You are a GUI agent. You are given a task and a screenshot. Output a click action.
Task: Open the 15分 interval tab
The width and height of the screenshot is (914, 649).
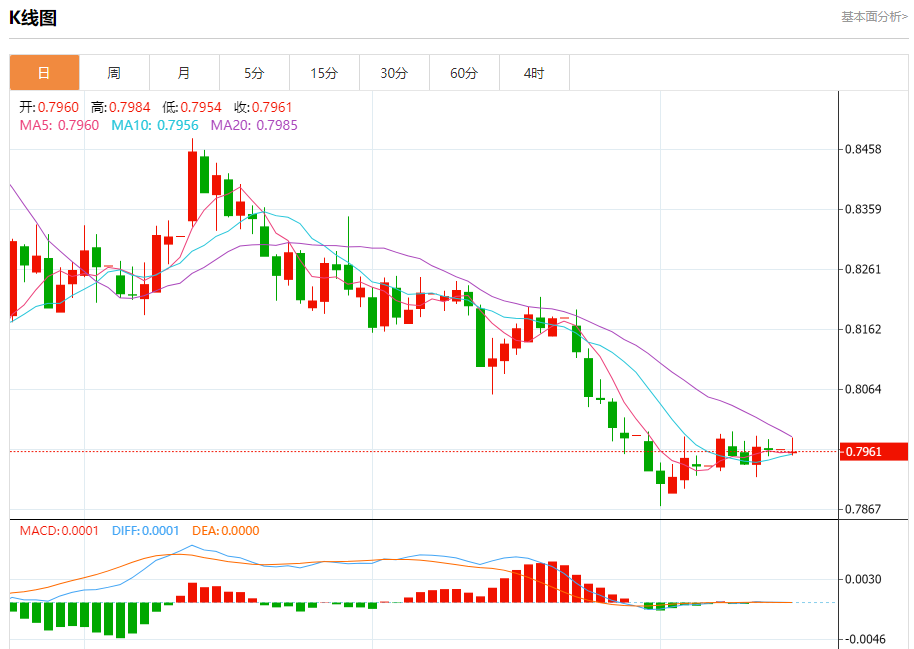click(x=324, y=73)
